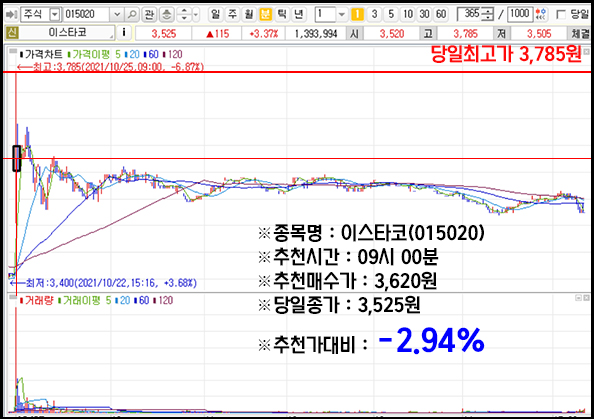
Task: Switch to the 일 daily chart tab
Action: (216, 14)
